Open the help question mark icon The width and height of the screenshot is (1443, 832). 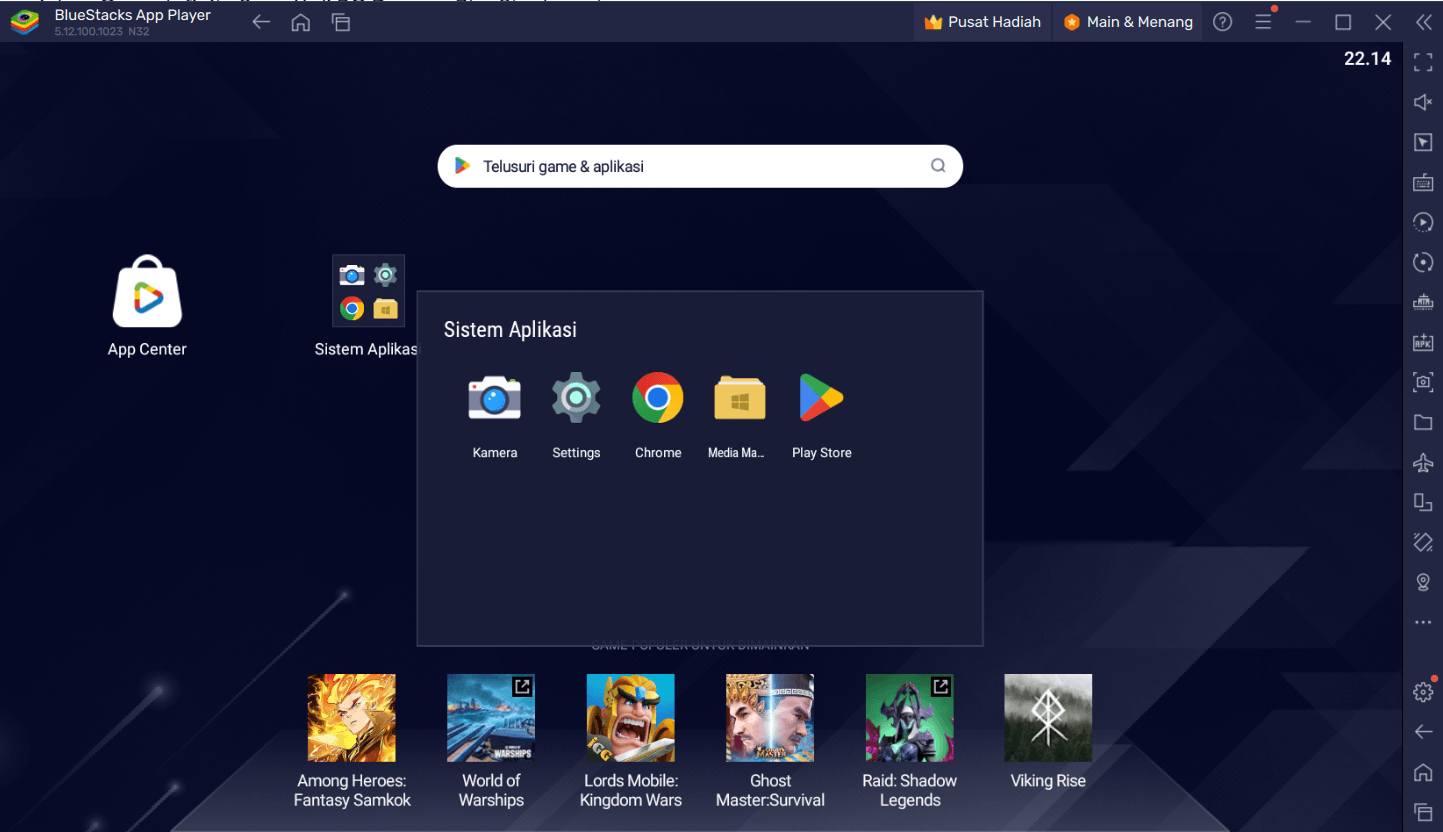(x=1222, y=22)
